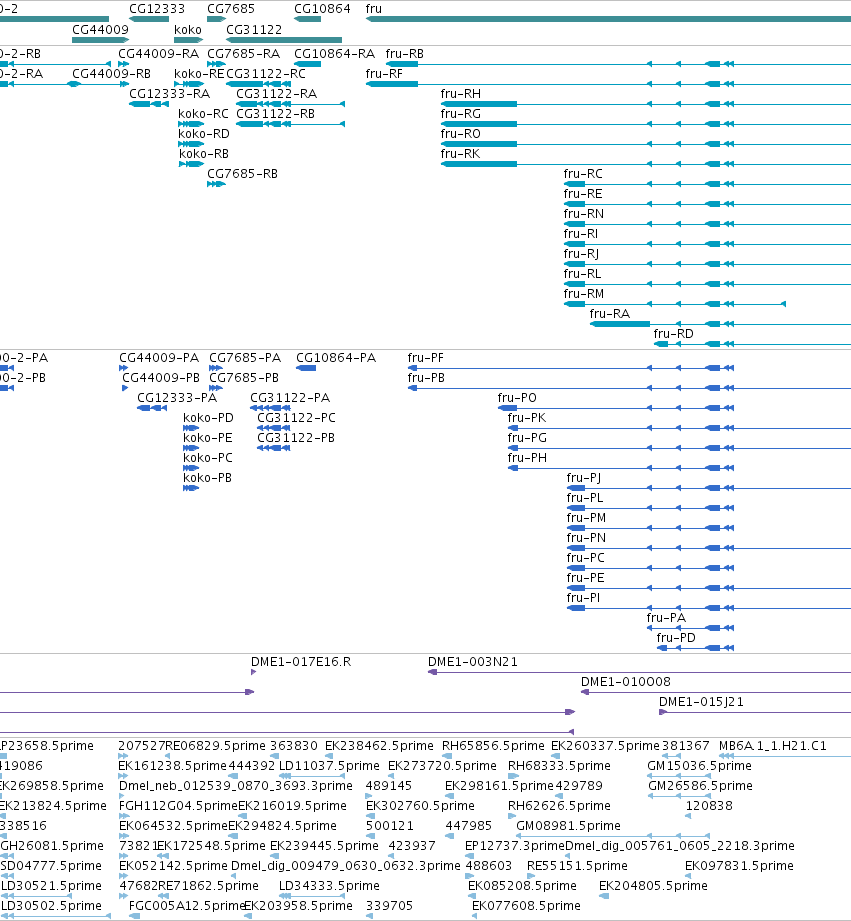Screen dimensions: 851x921
Task: Select the fru-RE transcript label
Action: tap(583, 194)
